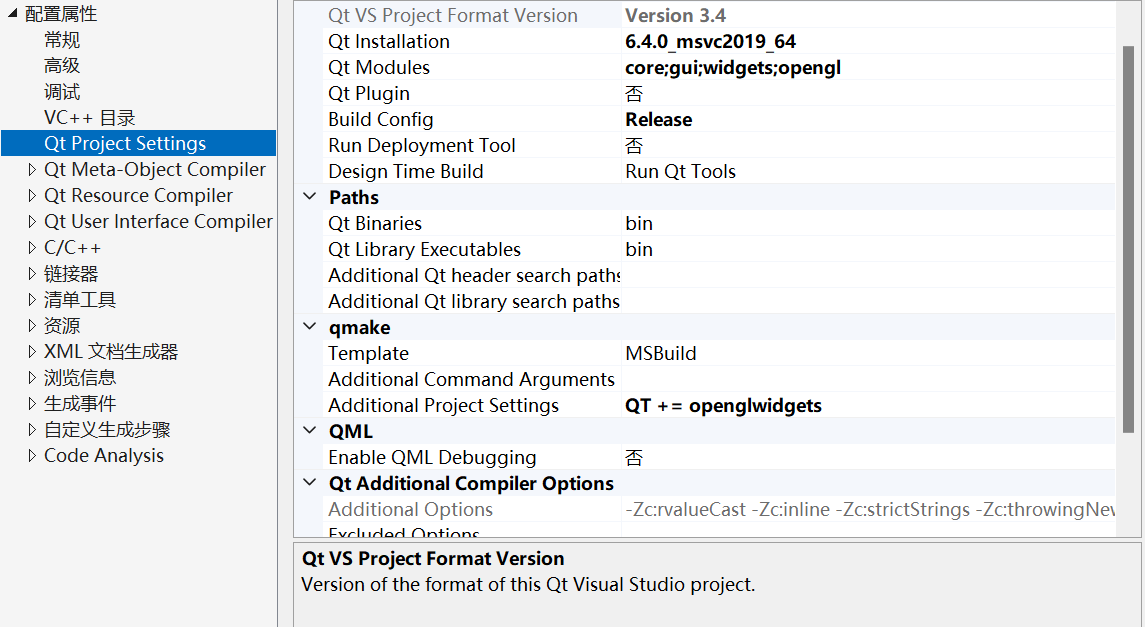Select the 常规 settings page
The width and height of the screenshot is (1145, 627).
(62, 40)
